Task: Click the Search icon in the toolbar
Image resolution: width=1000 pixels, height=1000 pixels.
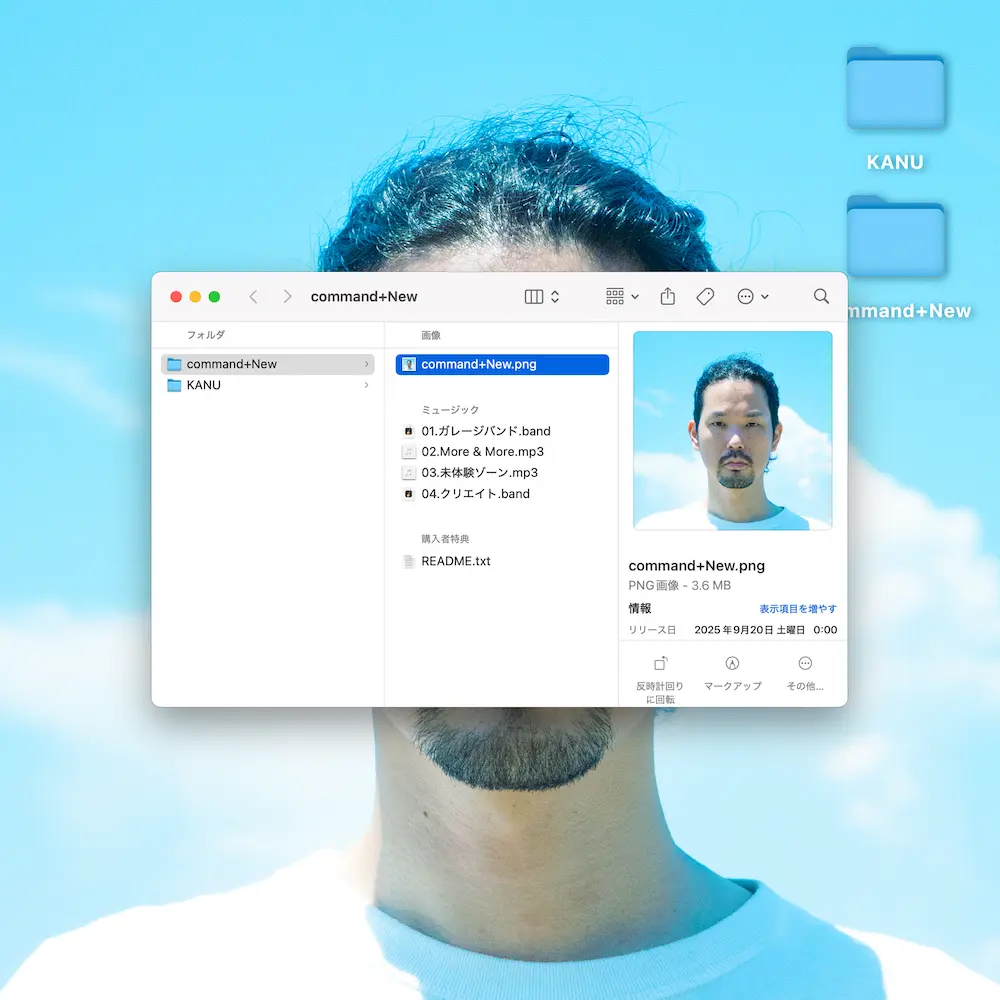Action: pyautogui.click(x=820, y=296)
